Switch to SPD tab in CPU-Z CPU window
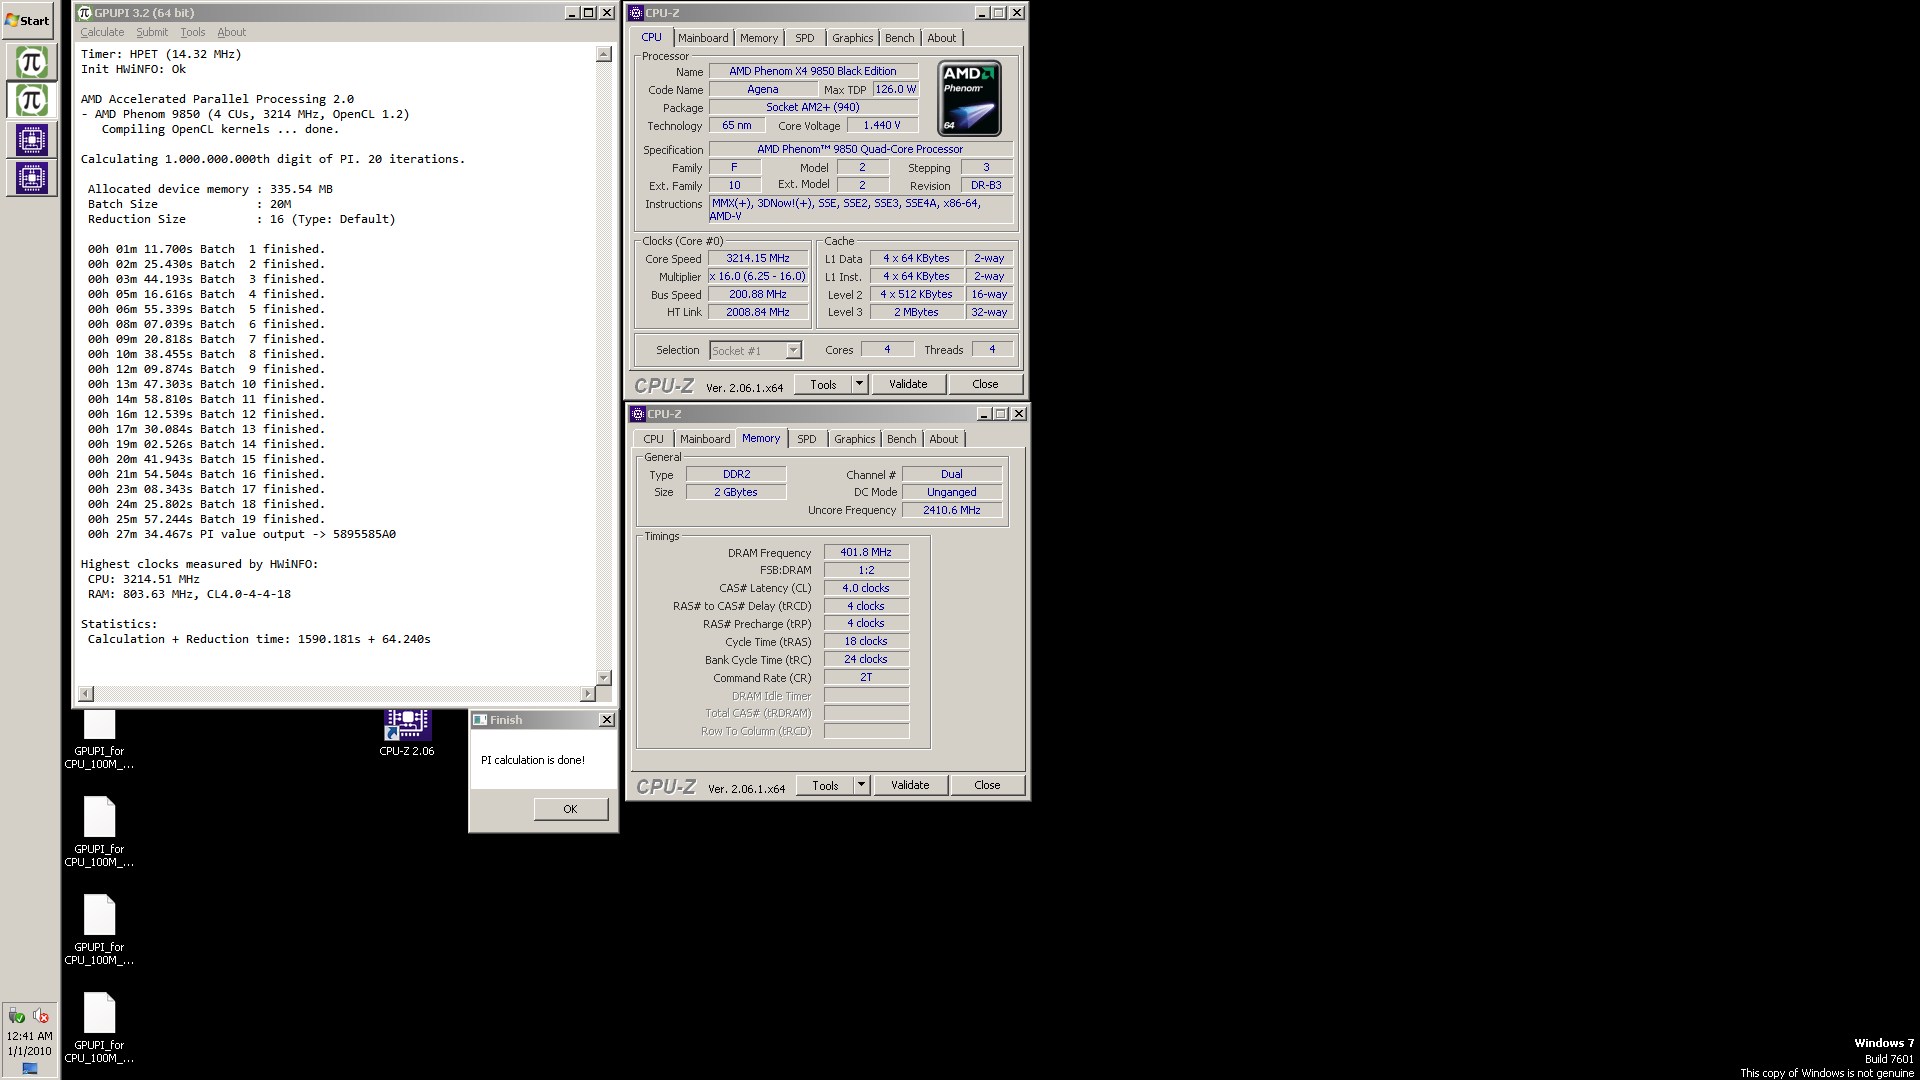The image size is (1920, 1080). tap(805, 38)
